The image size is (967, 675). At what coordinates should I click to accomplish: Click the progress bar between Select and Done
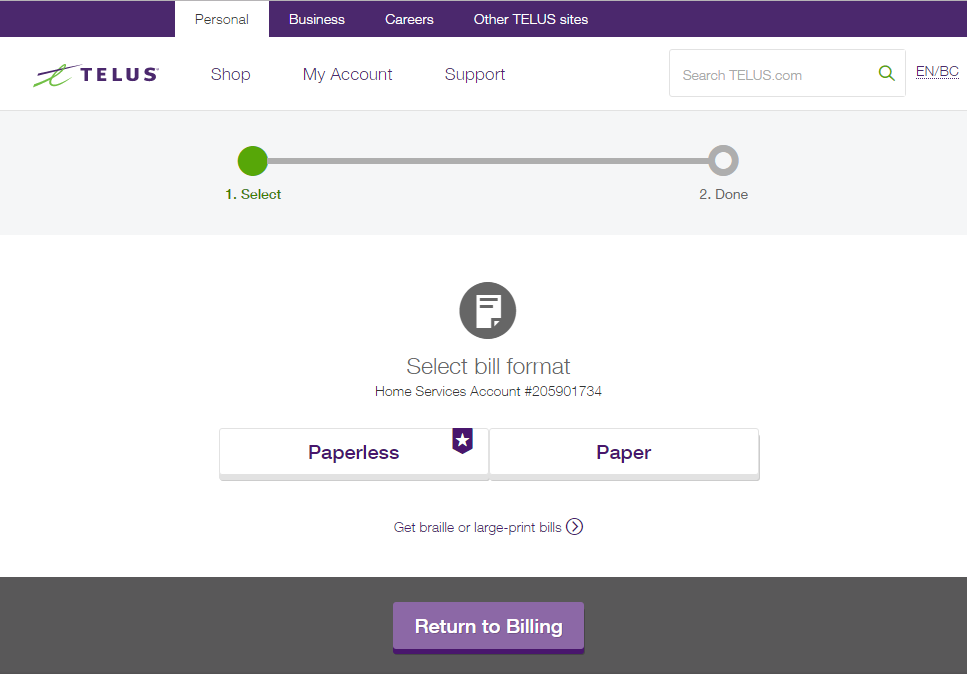pos(488,160)
